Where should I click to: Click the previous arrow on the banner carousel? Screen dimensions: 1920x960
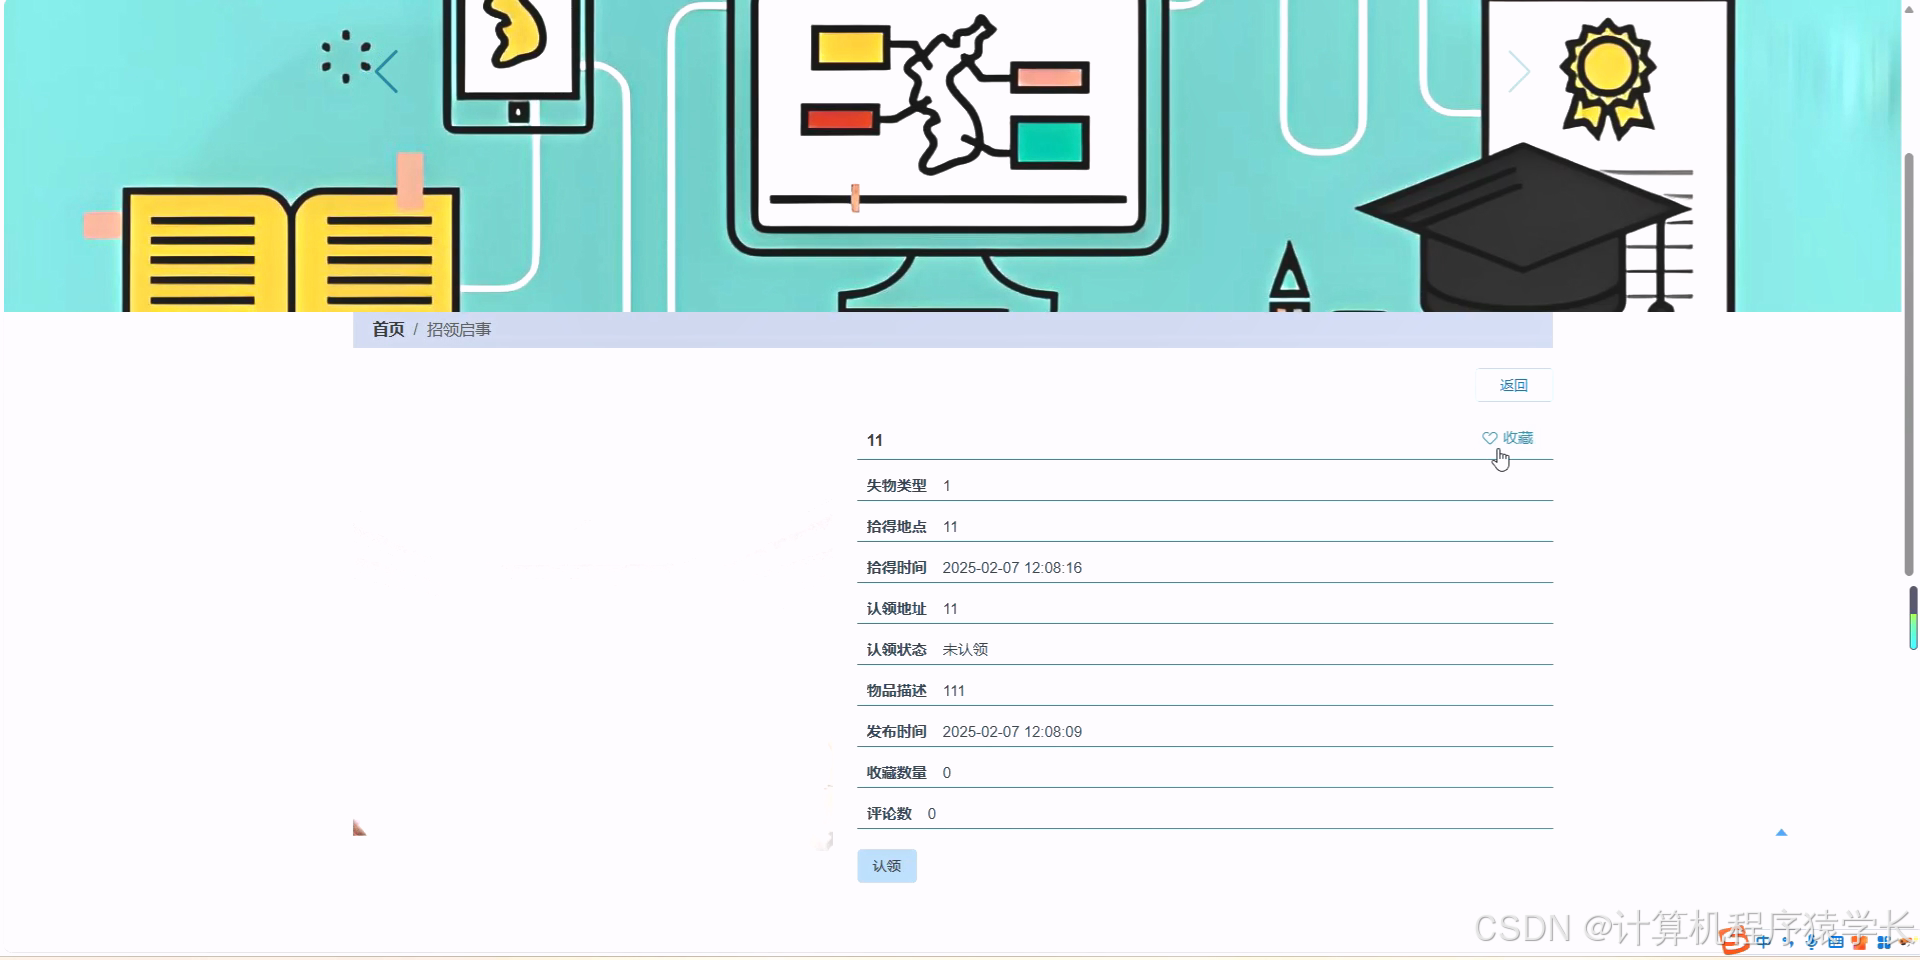[385, 70]
